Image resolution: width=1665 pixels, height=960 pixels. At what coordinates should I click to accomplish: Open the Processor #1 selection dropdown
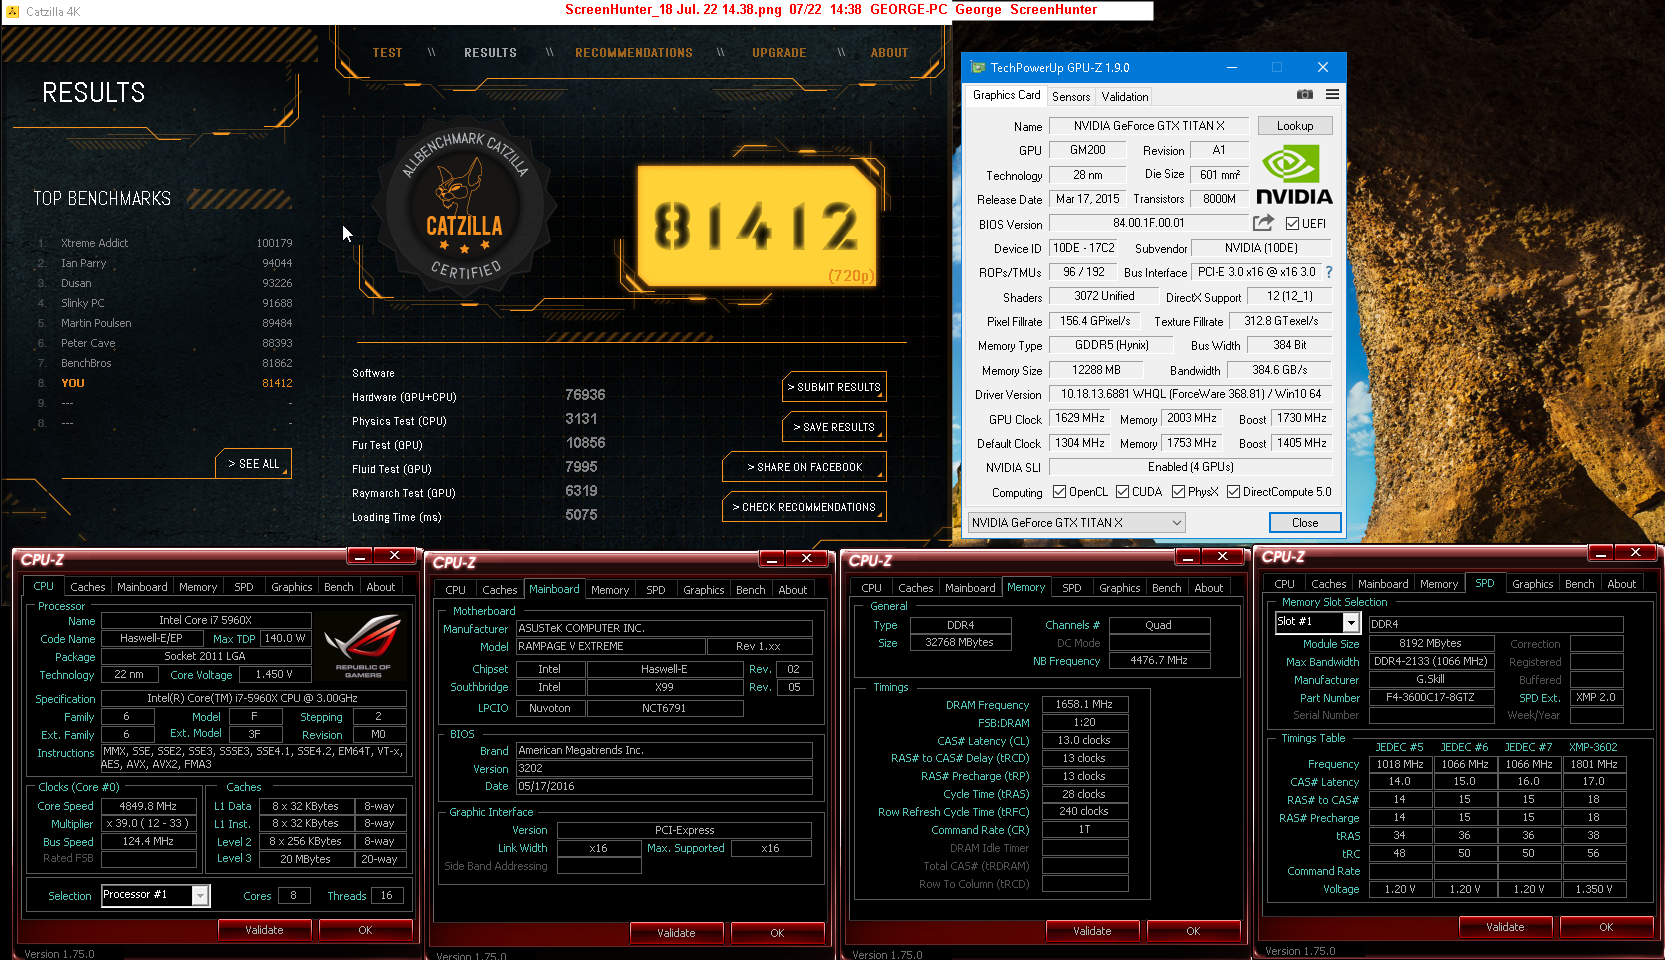tap(155, 895)
